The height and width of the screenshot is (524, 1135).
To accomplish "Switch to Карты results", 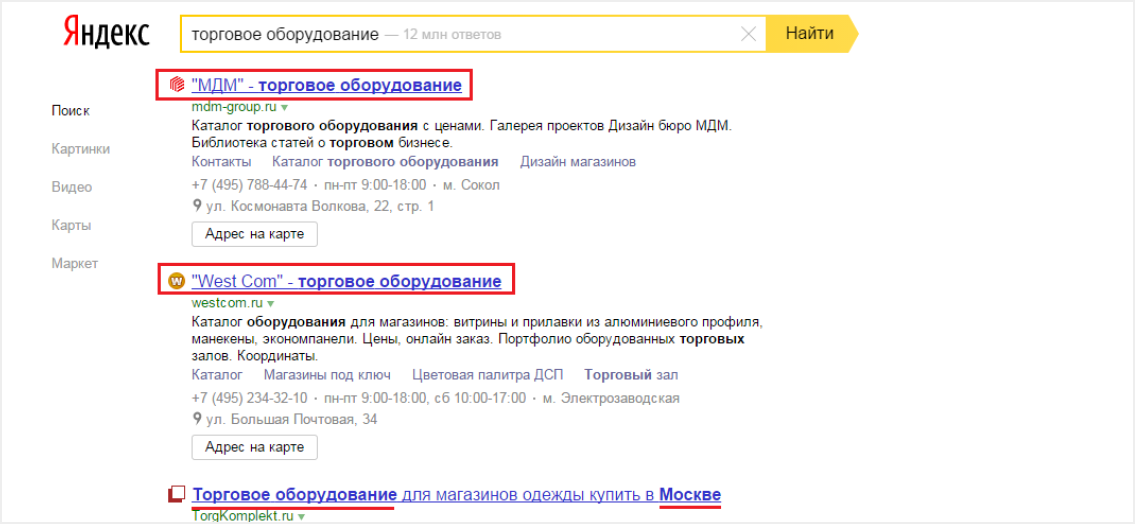I will pyautogui.click(x=71, y=225).
